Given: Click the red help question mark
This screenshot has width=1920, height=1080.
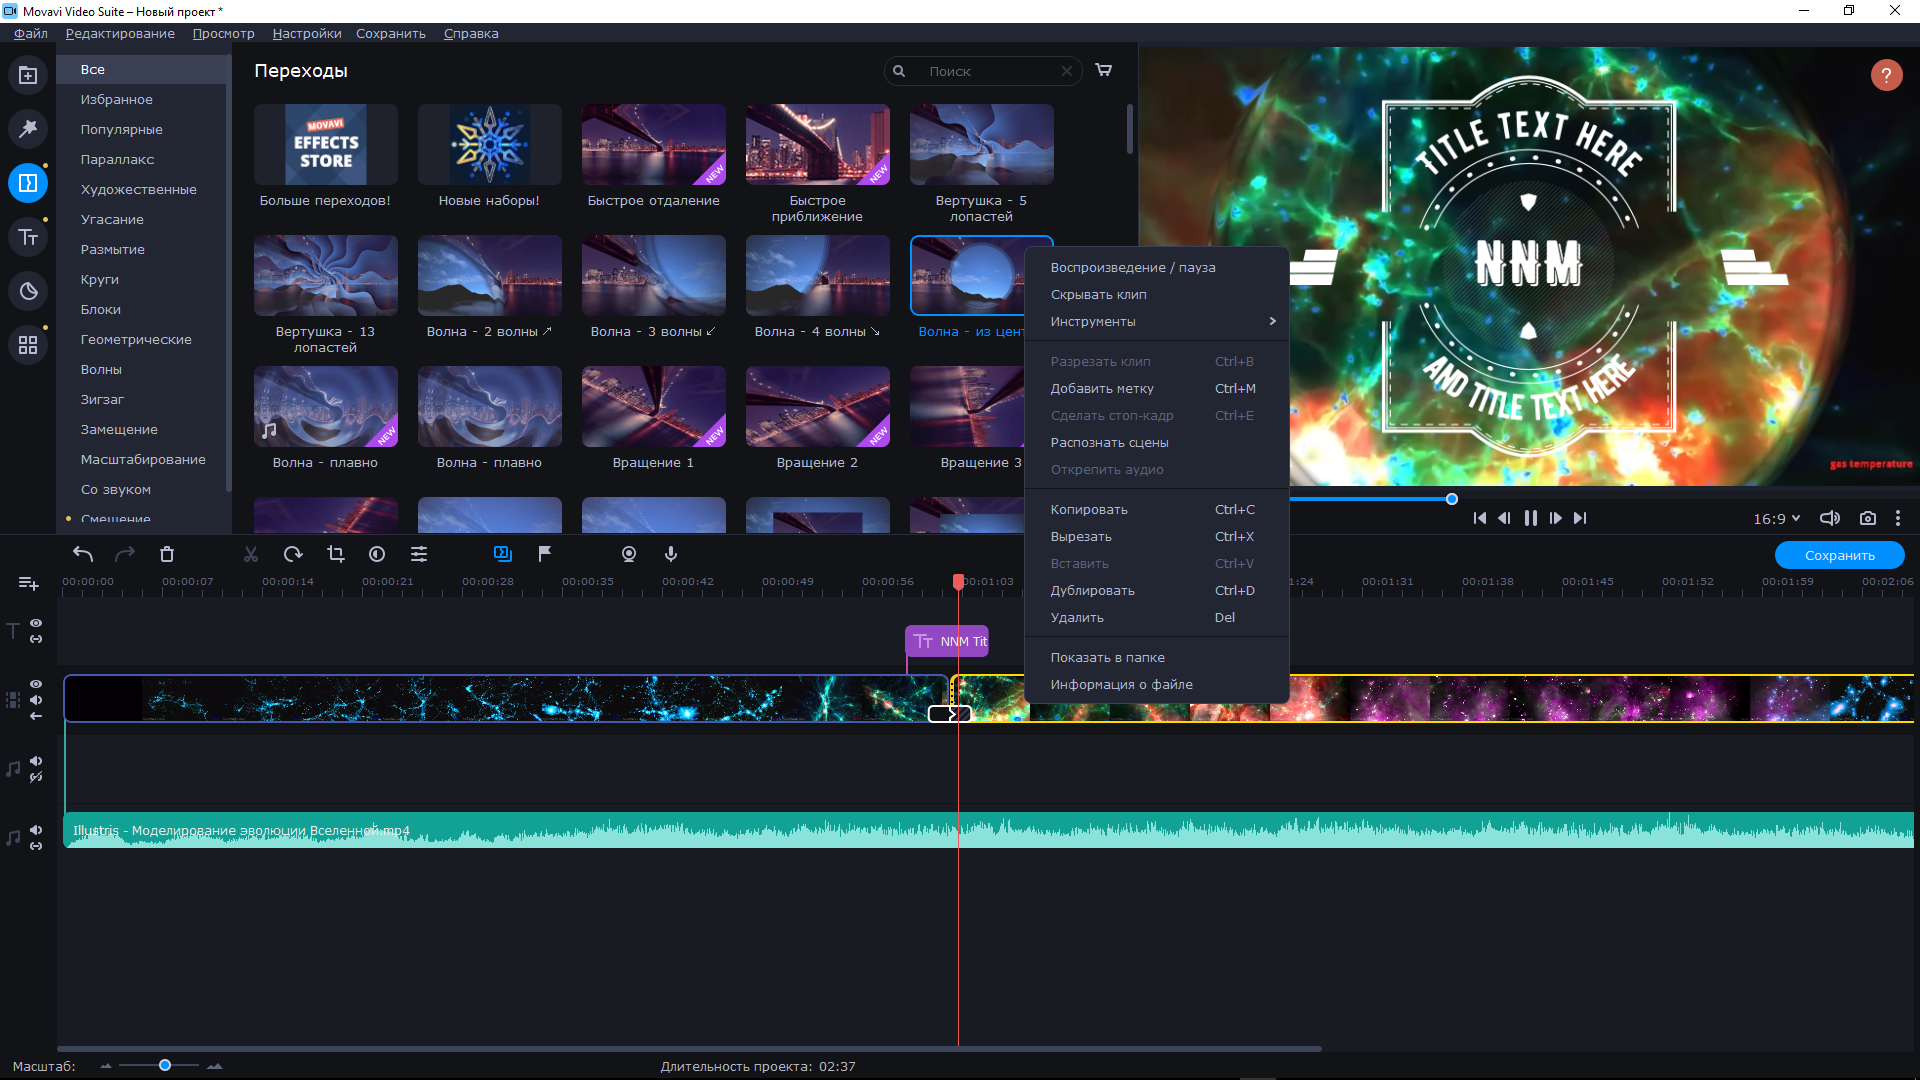Looking at the screenshot, I should click(x=1887, y=75).
